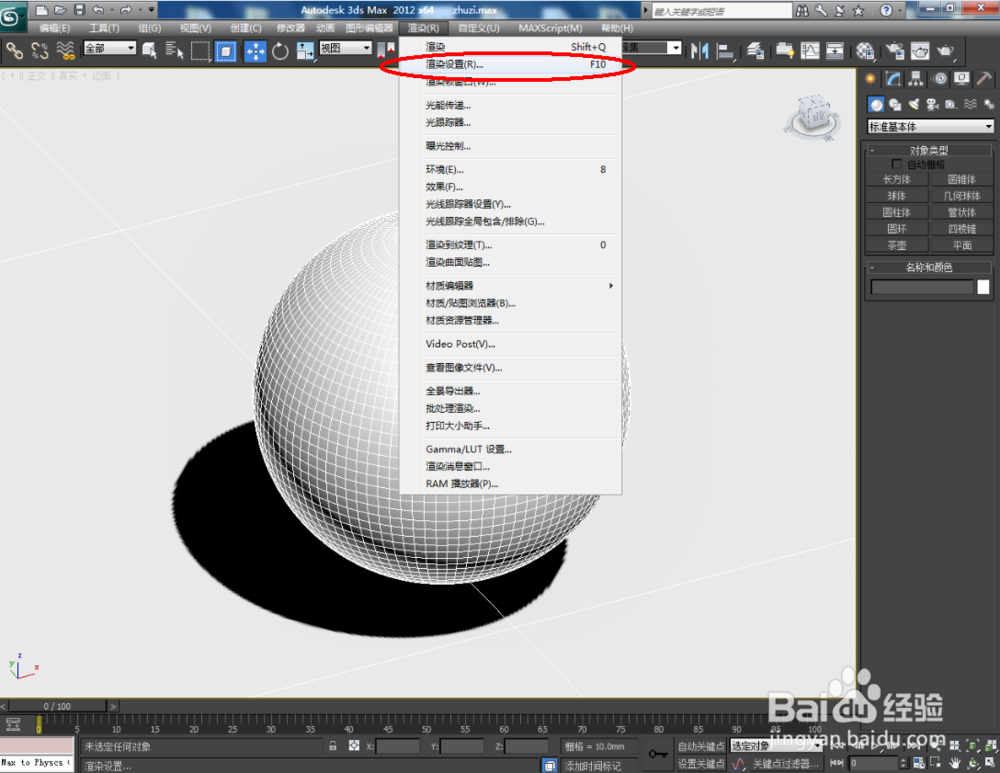Toggle Window/Crossing selection mode

click(226, 50)
